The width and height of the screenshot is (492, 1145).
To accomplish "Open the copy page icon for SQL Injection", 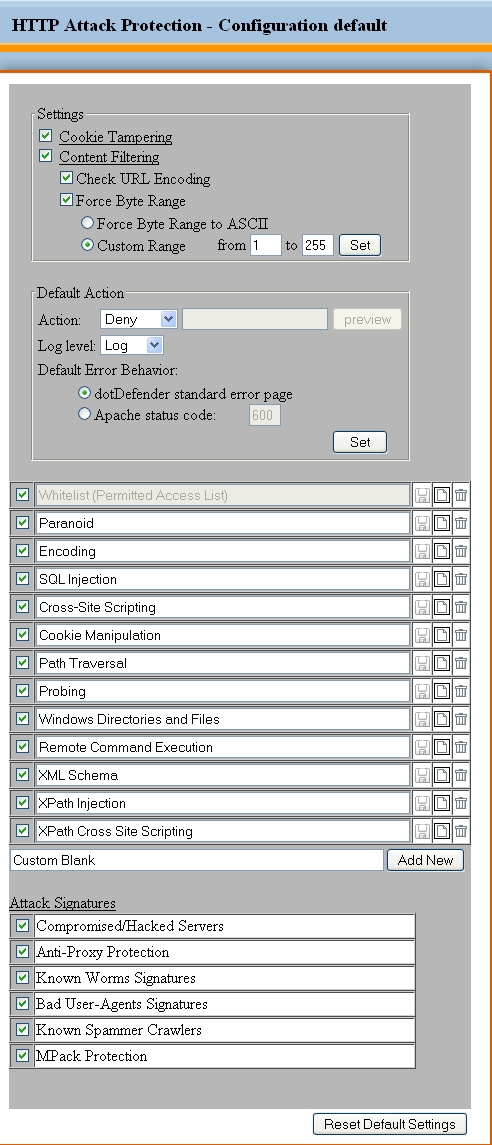I will [442, 579].
